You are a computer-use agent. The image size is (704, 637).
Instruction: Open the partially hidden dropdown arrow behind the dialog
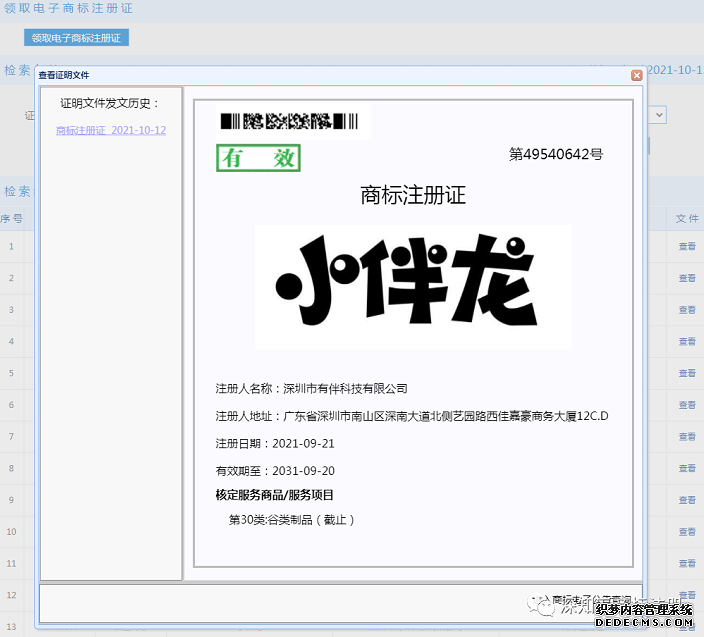tap(658, 115)
